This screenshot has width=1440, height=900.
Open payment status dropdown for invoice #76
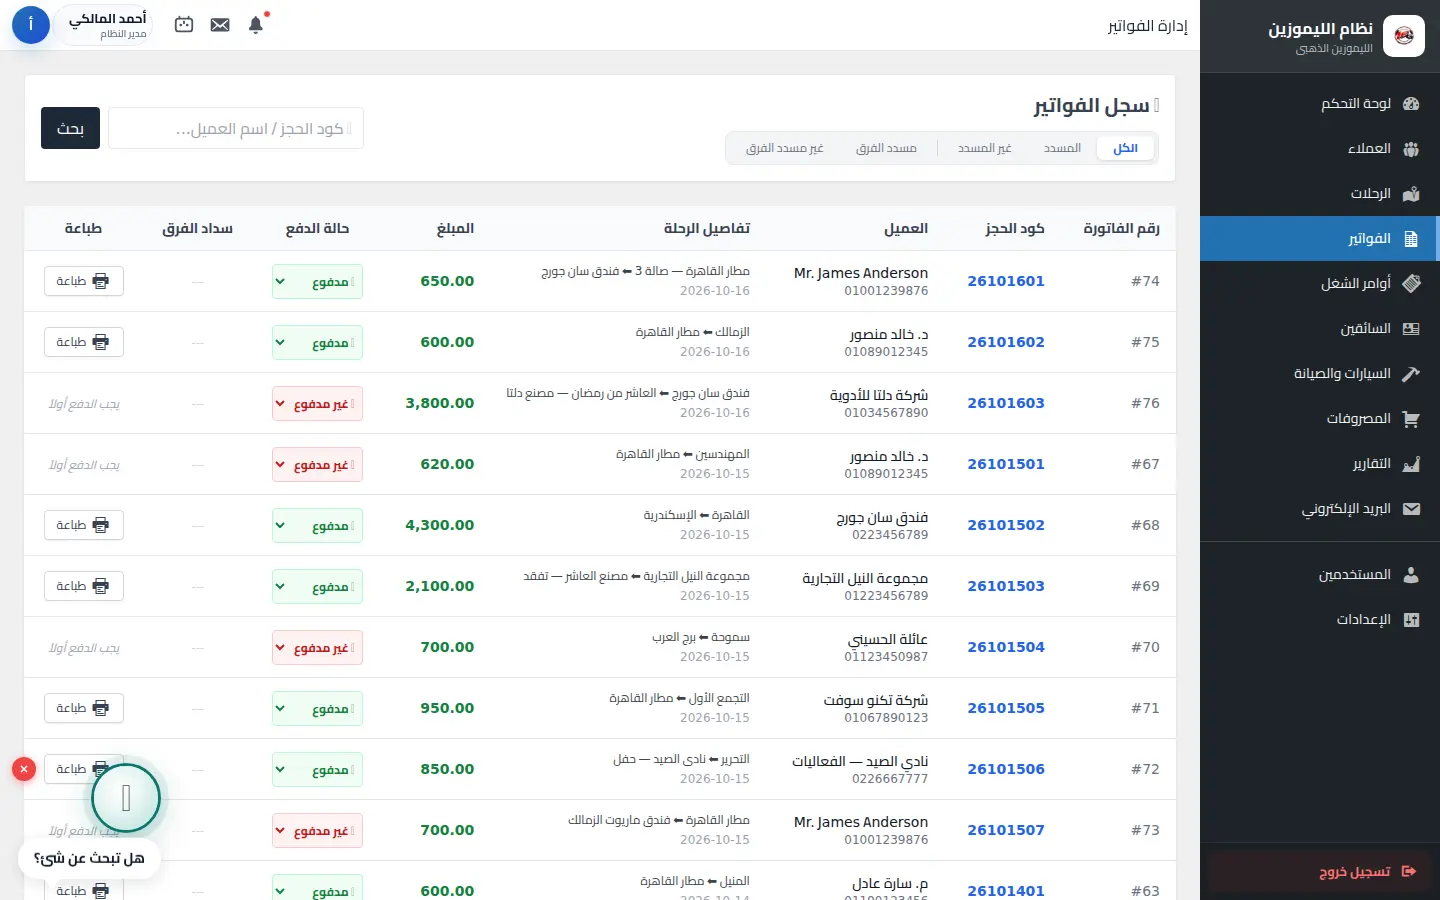(x=317, y=403)
